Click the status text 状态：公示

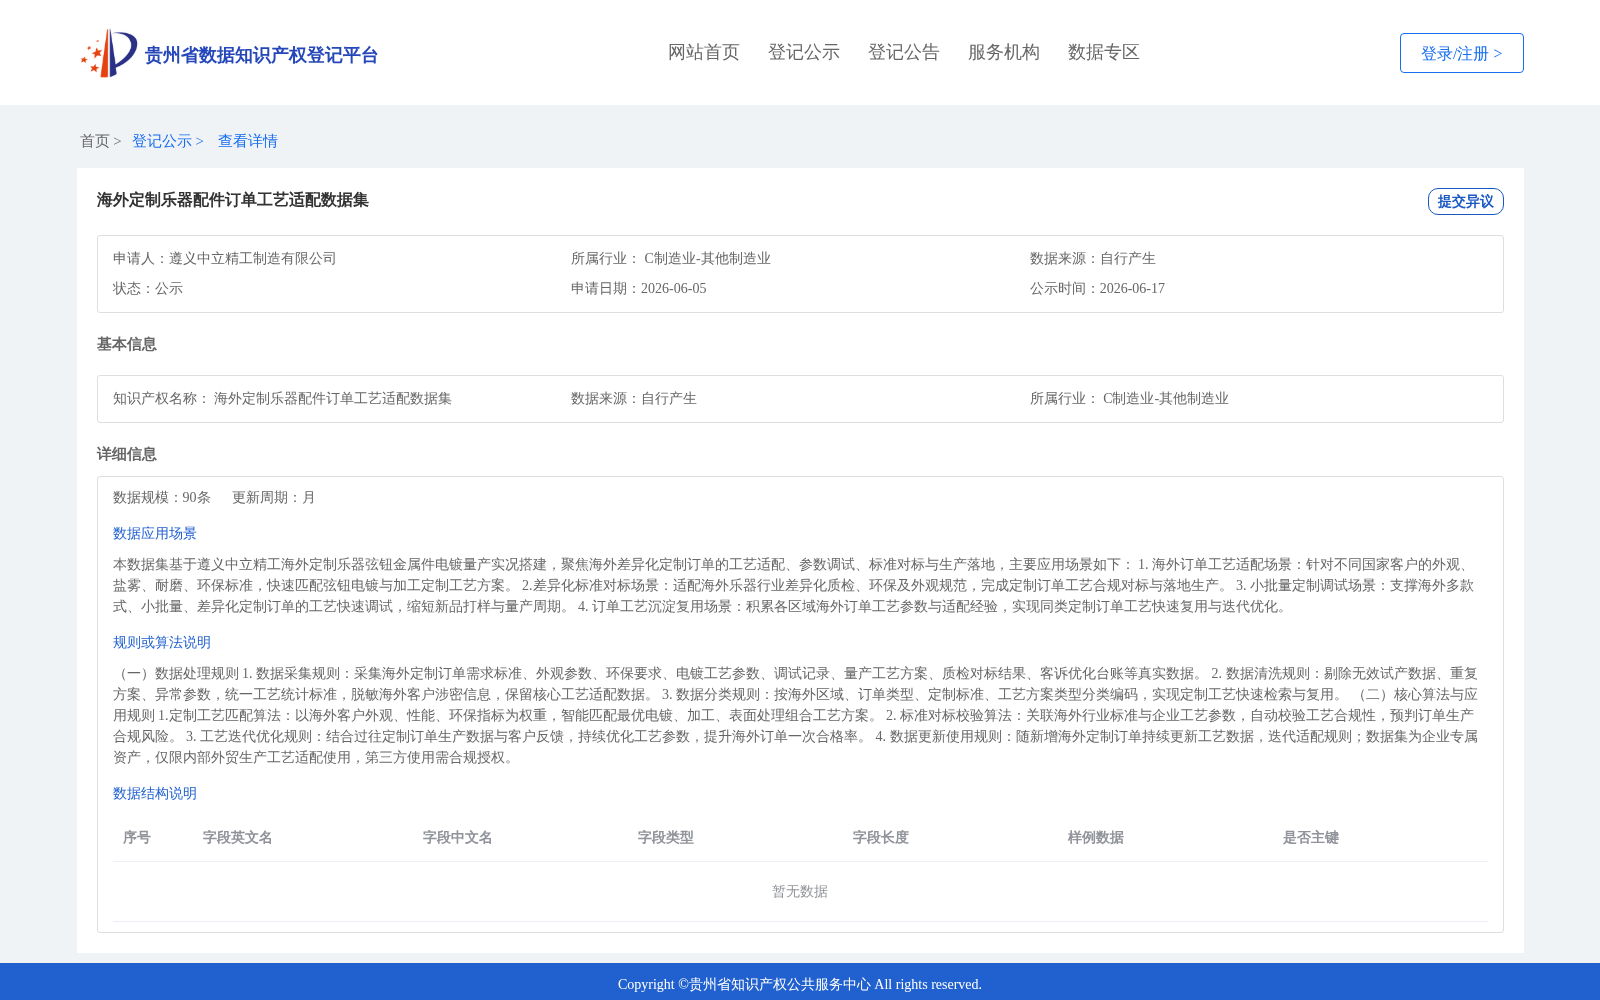148,288
